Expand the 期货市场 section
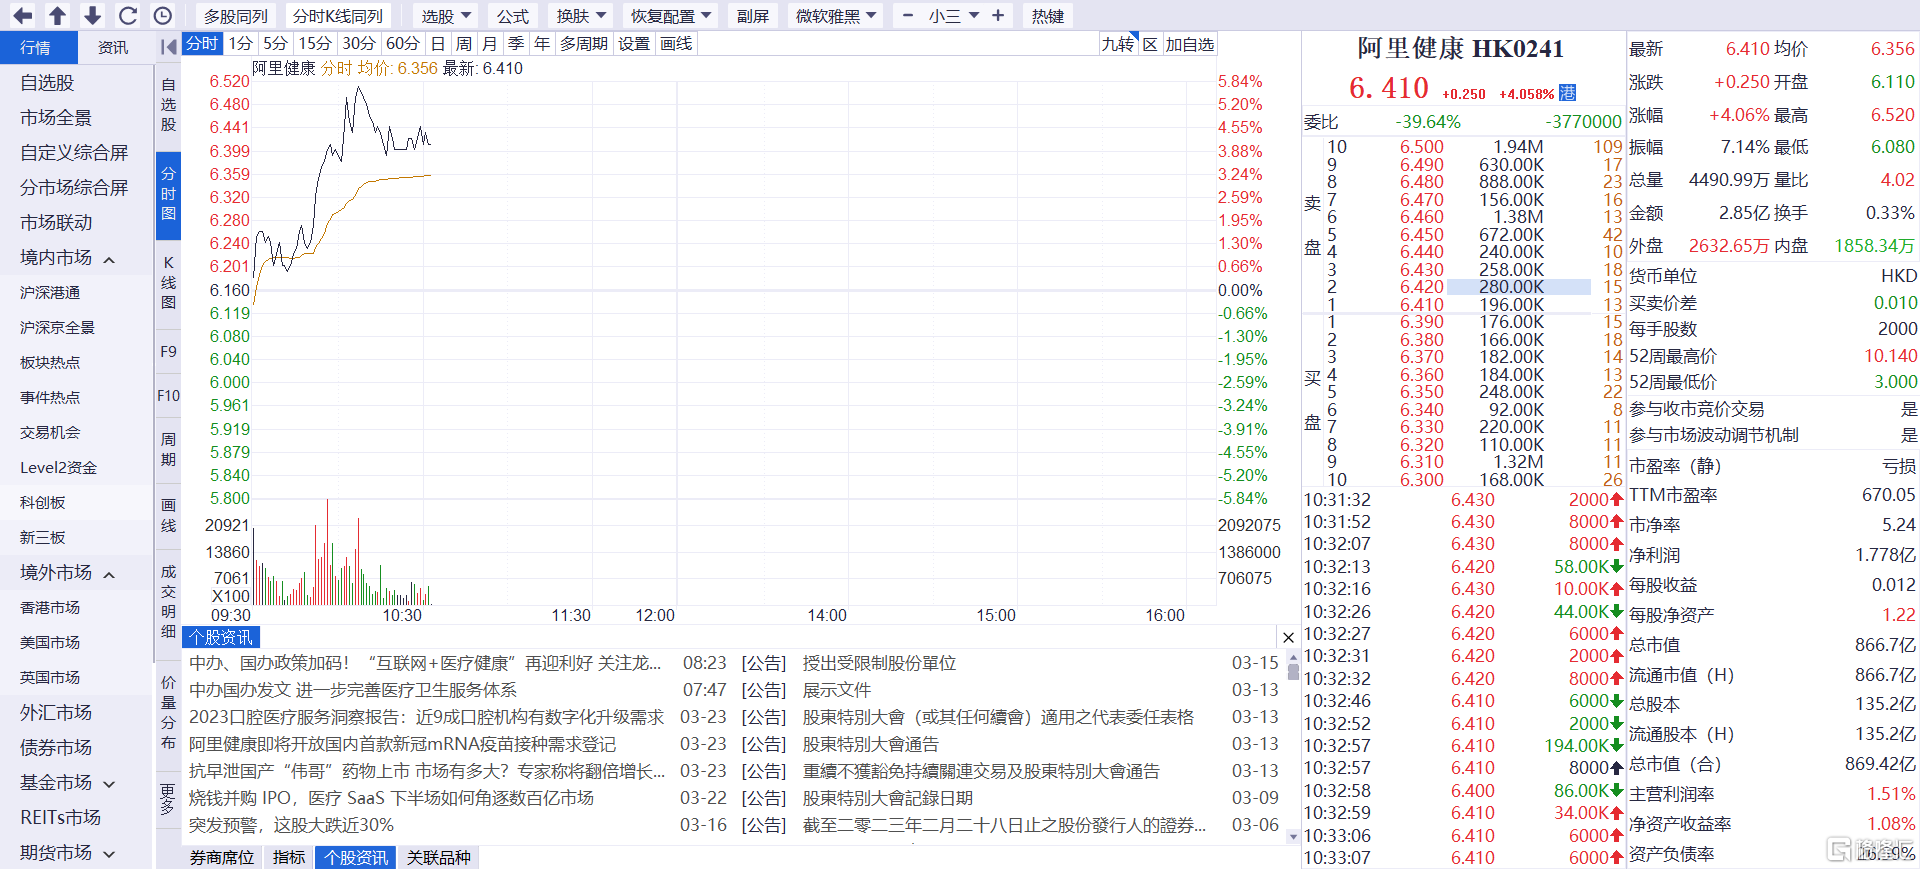1920x869 pixels. (109, 854)
